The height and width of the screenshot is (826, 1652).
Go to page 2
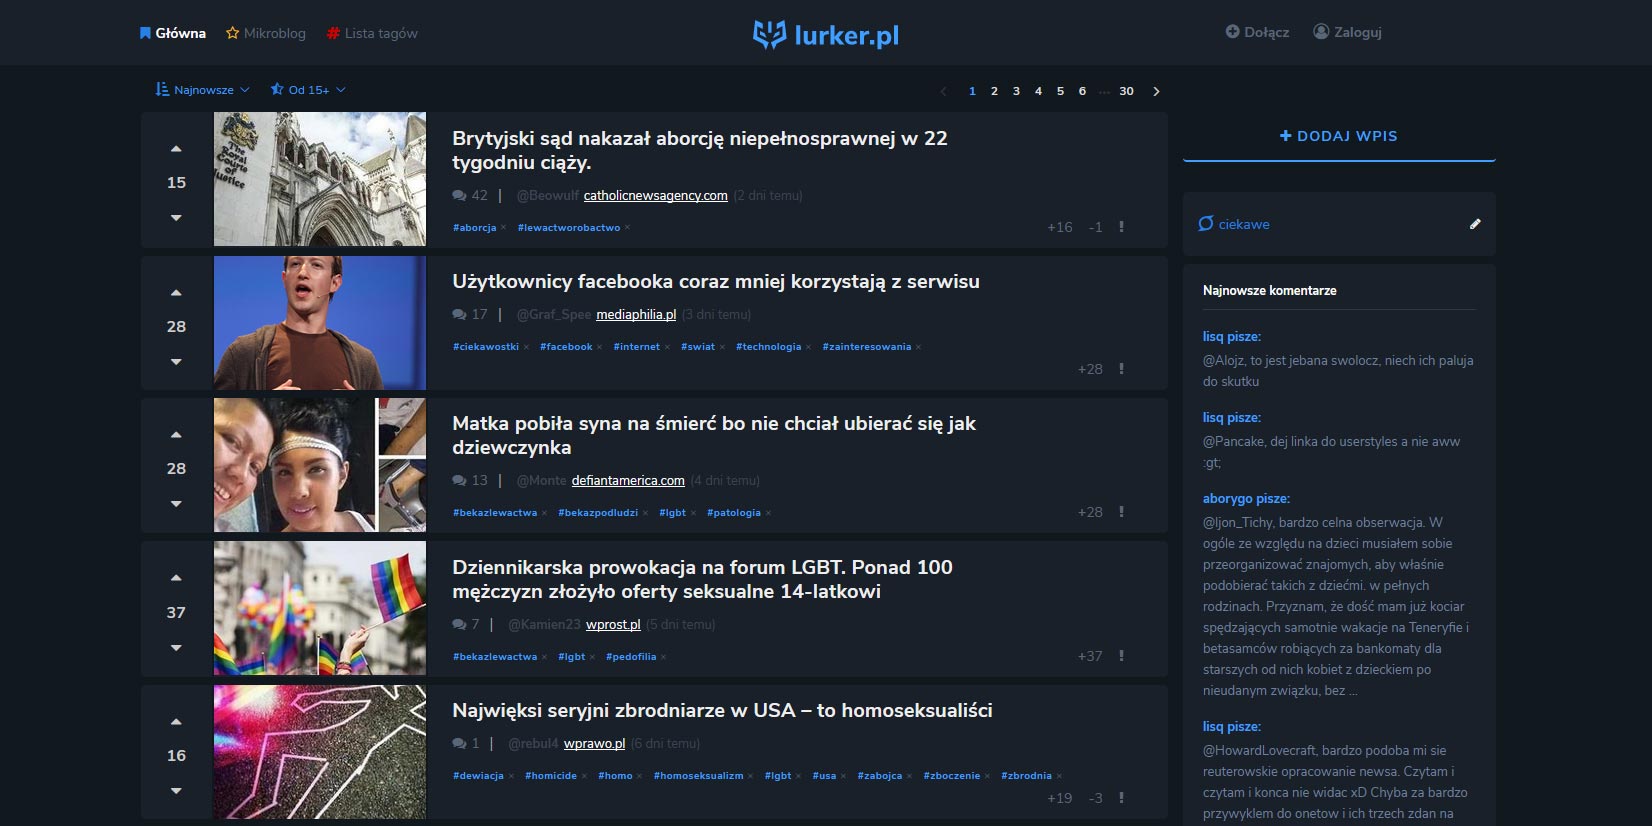point(994,91)
